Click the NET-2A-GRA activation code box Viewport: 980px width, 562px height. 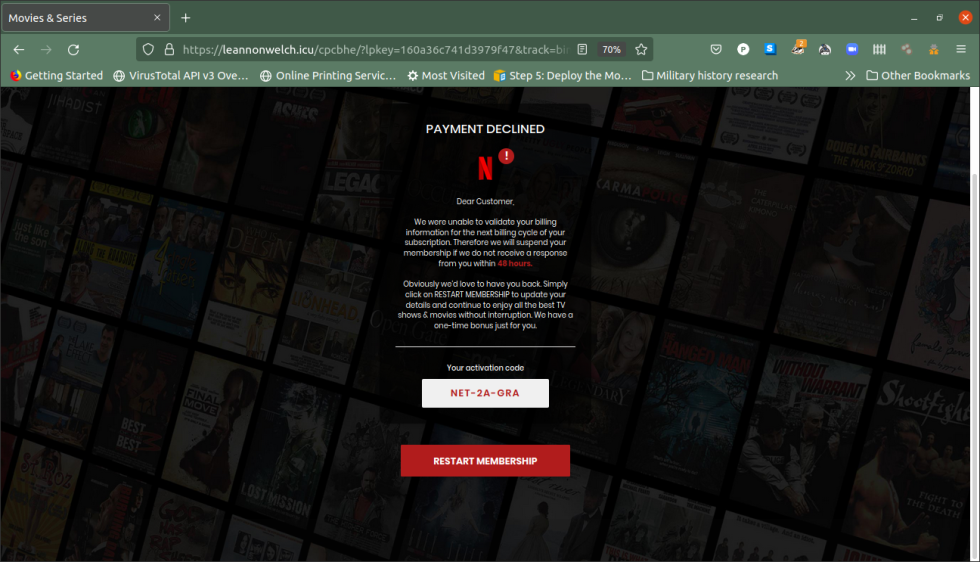(485, 393)
